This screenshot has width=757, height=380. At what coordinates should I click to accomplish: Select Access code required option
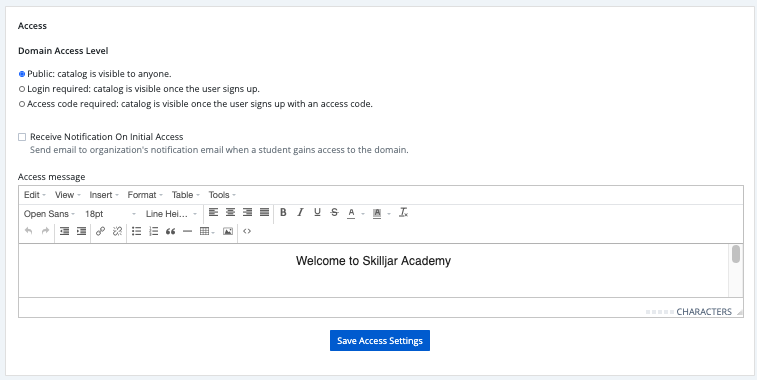coord(22,104)
